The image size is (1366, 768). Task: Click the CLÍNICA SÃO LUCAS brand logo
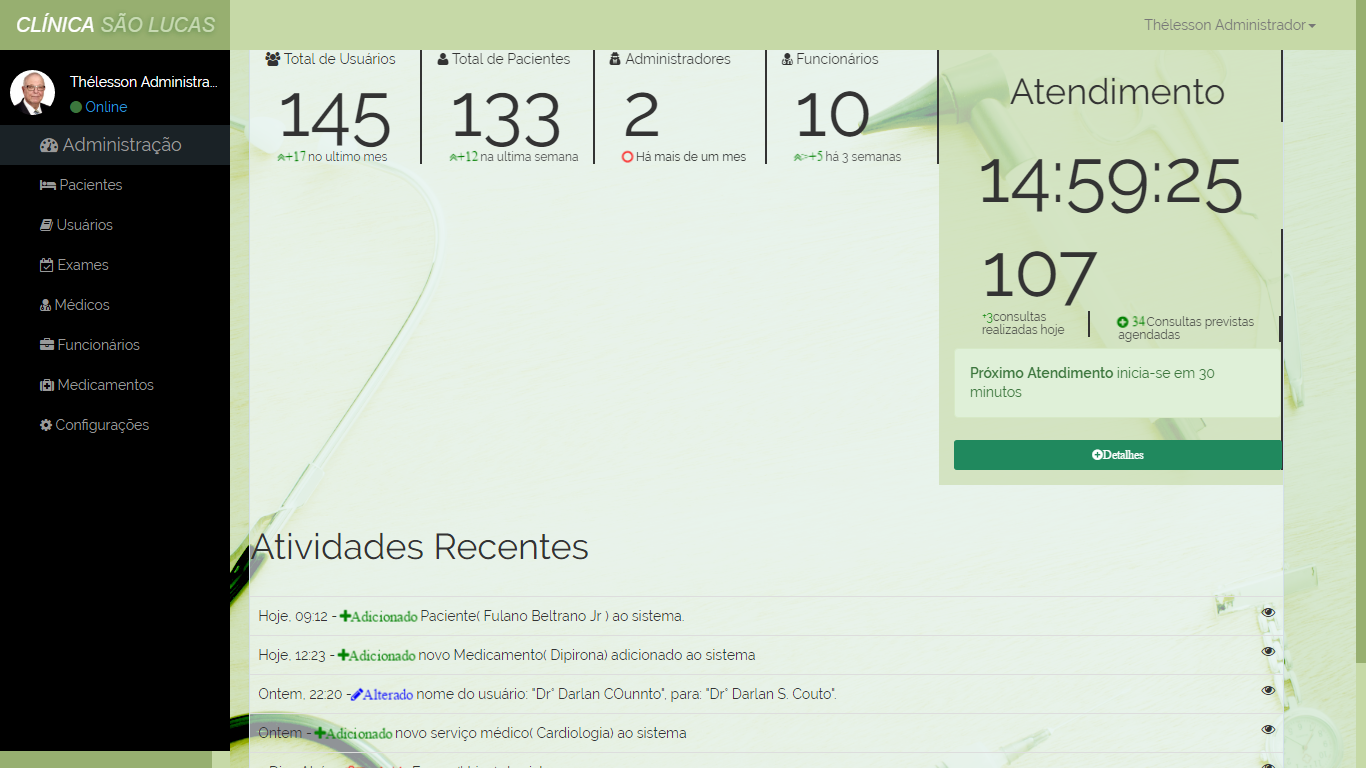(x=115, y=25)
